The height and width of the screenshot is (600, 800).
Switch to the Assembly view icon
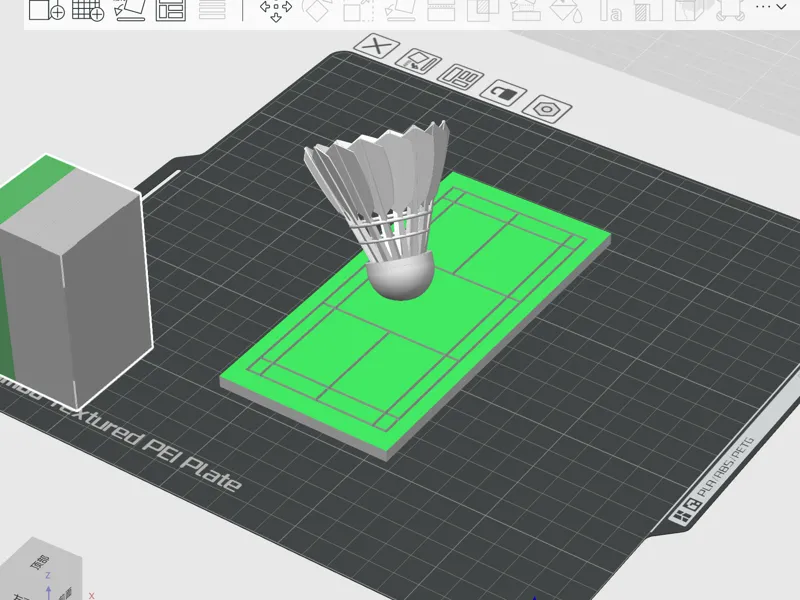tap(731, 11)
